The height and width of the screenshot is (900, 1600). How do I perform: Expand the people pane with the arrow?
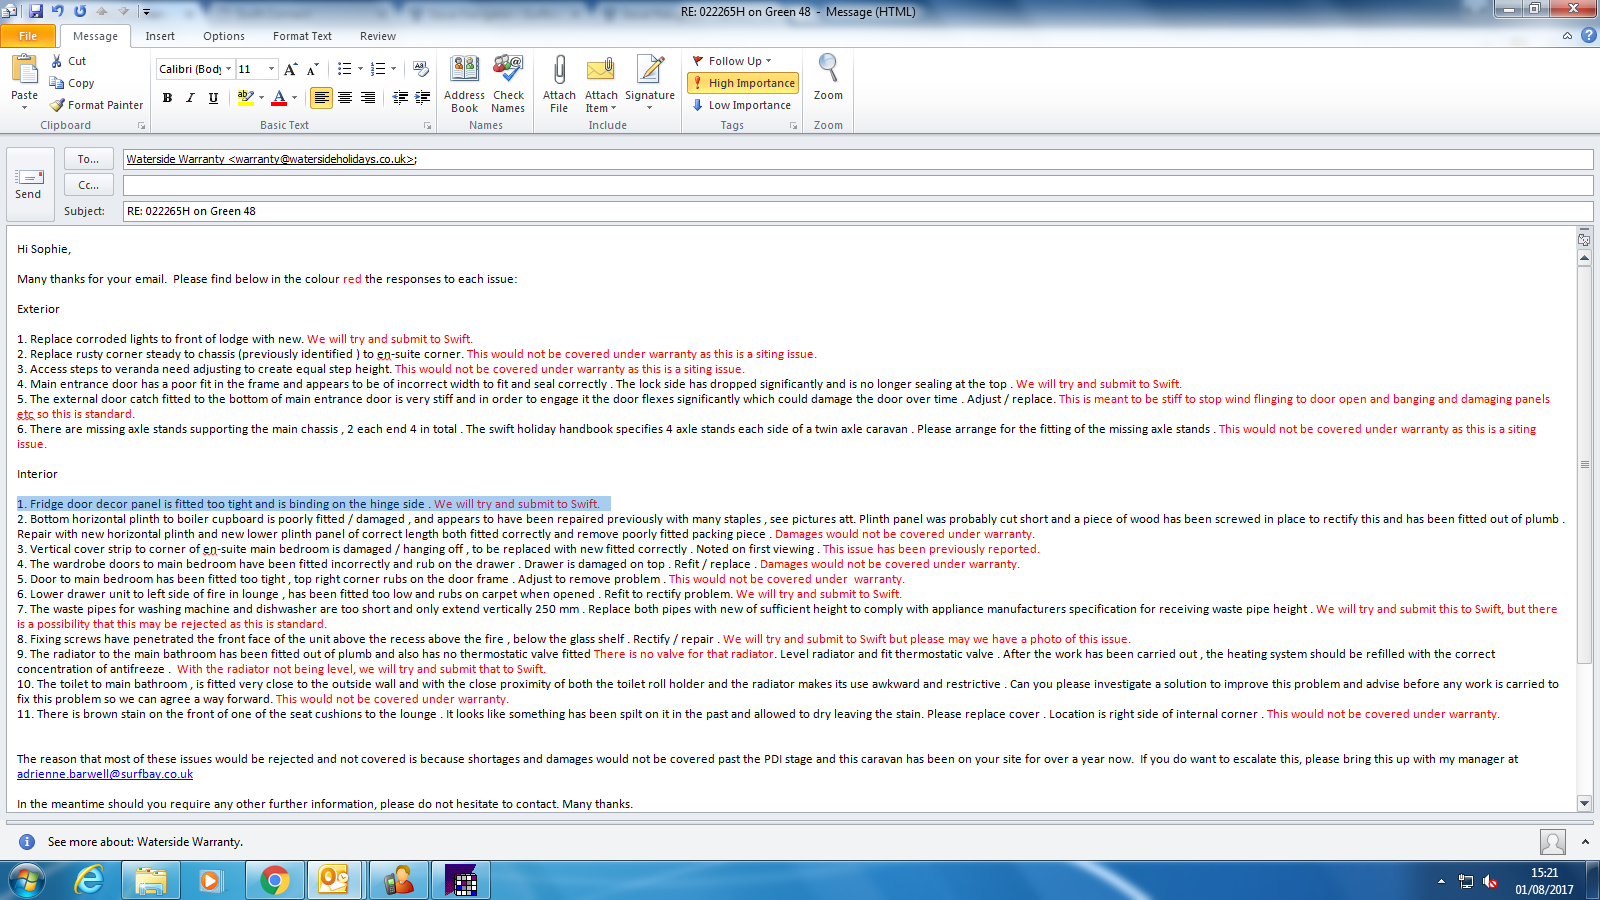point(1585,842)
